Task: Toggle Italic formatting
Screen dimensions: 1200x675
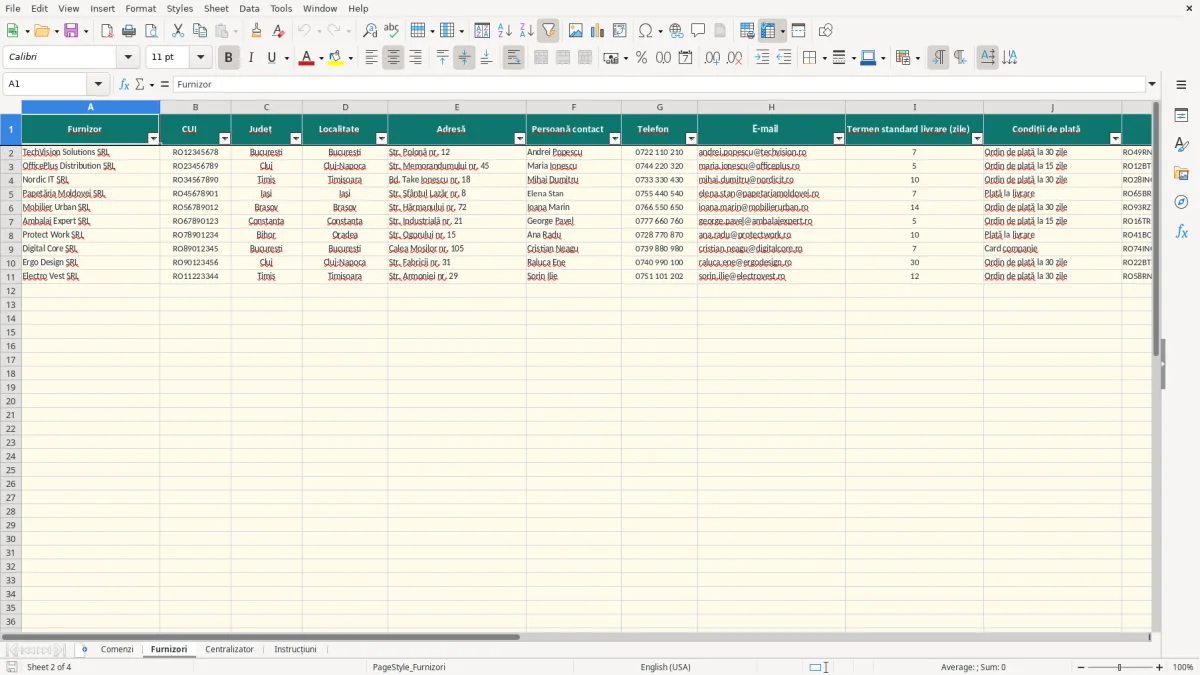Action: 250,58
